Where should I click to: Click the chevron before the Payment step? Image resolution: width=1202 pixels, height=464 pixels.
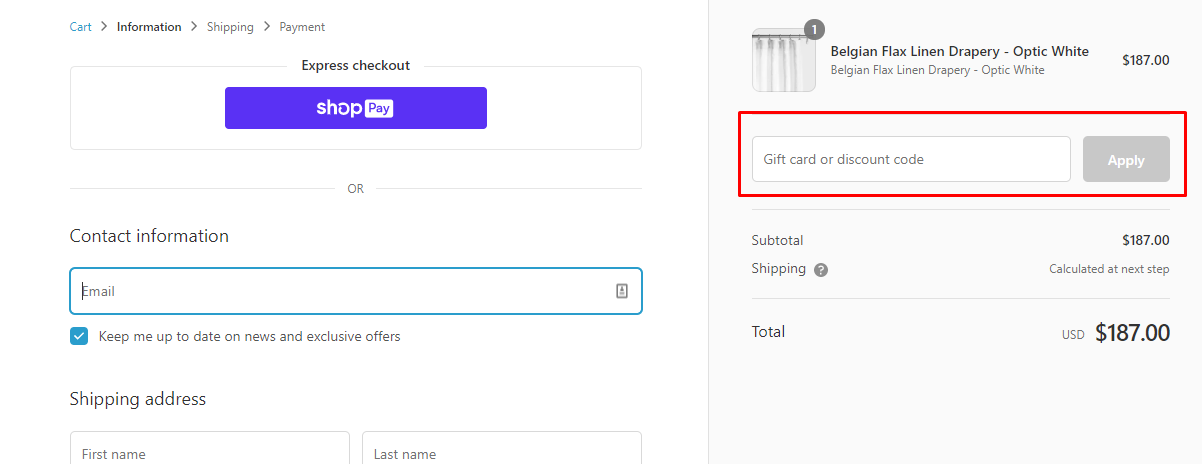tap(267, 27)
